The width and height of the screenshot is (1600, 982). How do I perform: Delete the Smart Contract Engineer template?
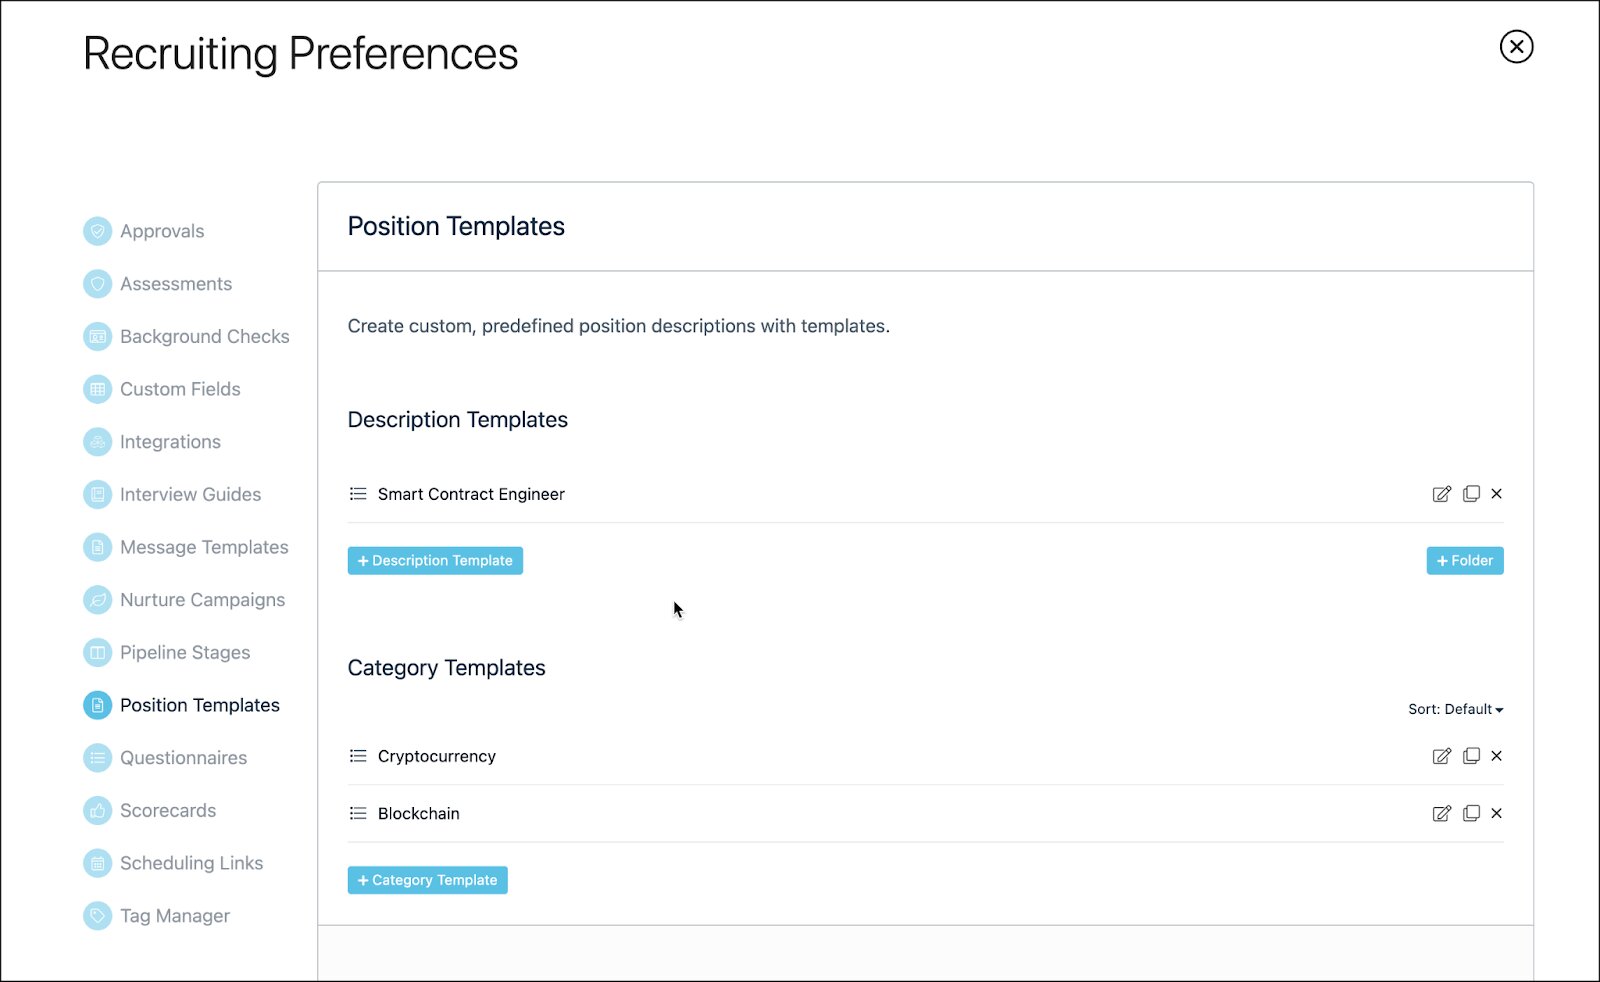coord(1497,494)
